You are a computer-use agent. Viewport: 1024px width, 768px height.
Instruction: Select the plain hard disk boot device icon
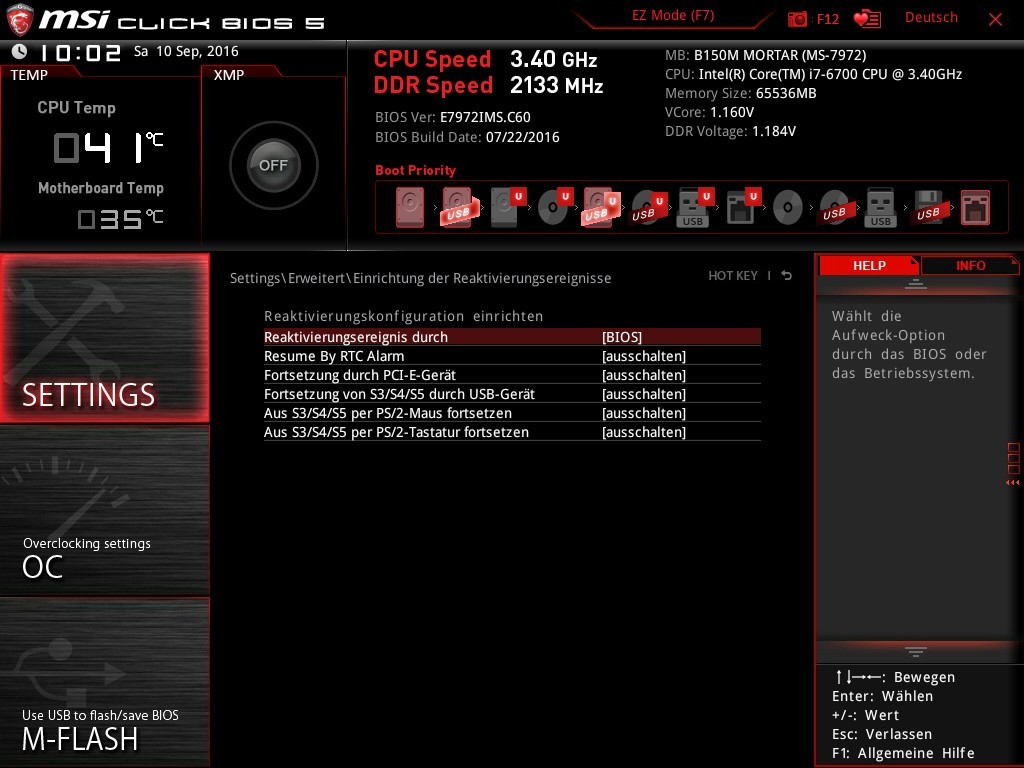click(x=409, y=207)
